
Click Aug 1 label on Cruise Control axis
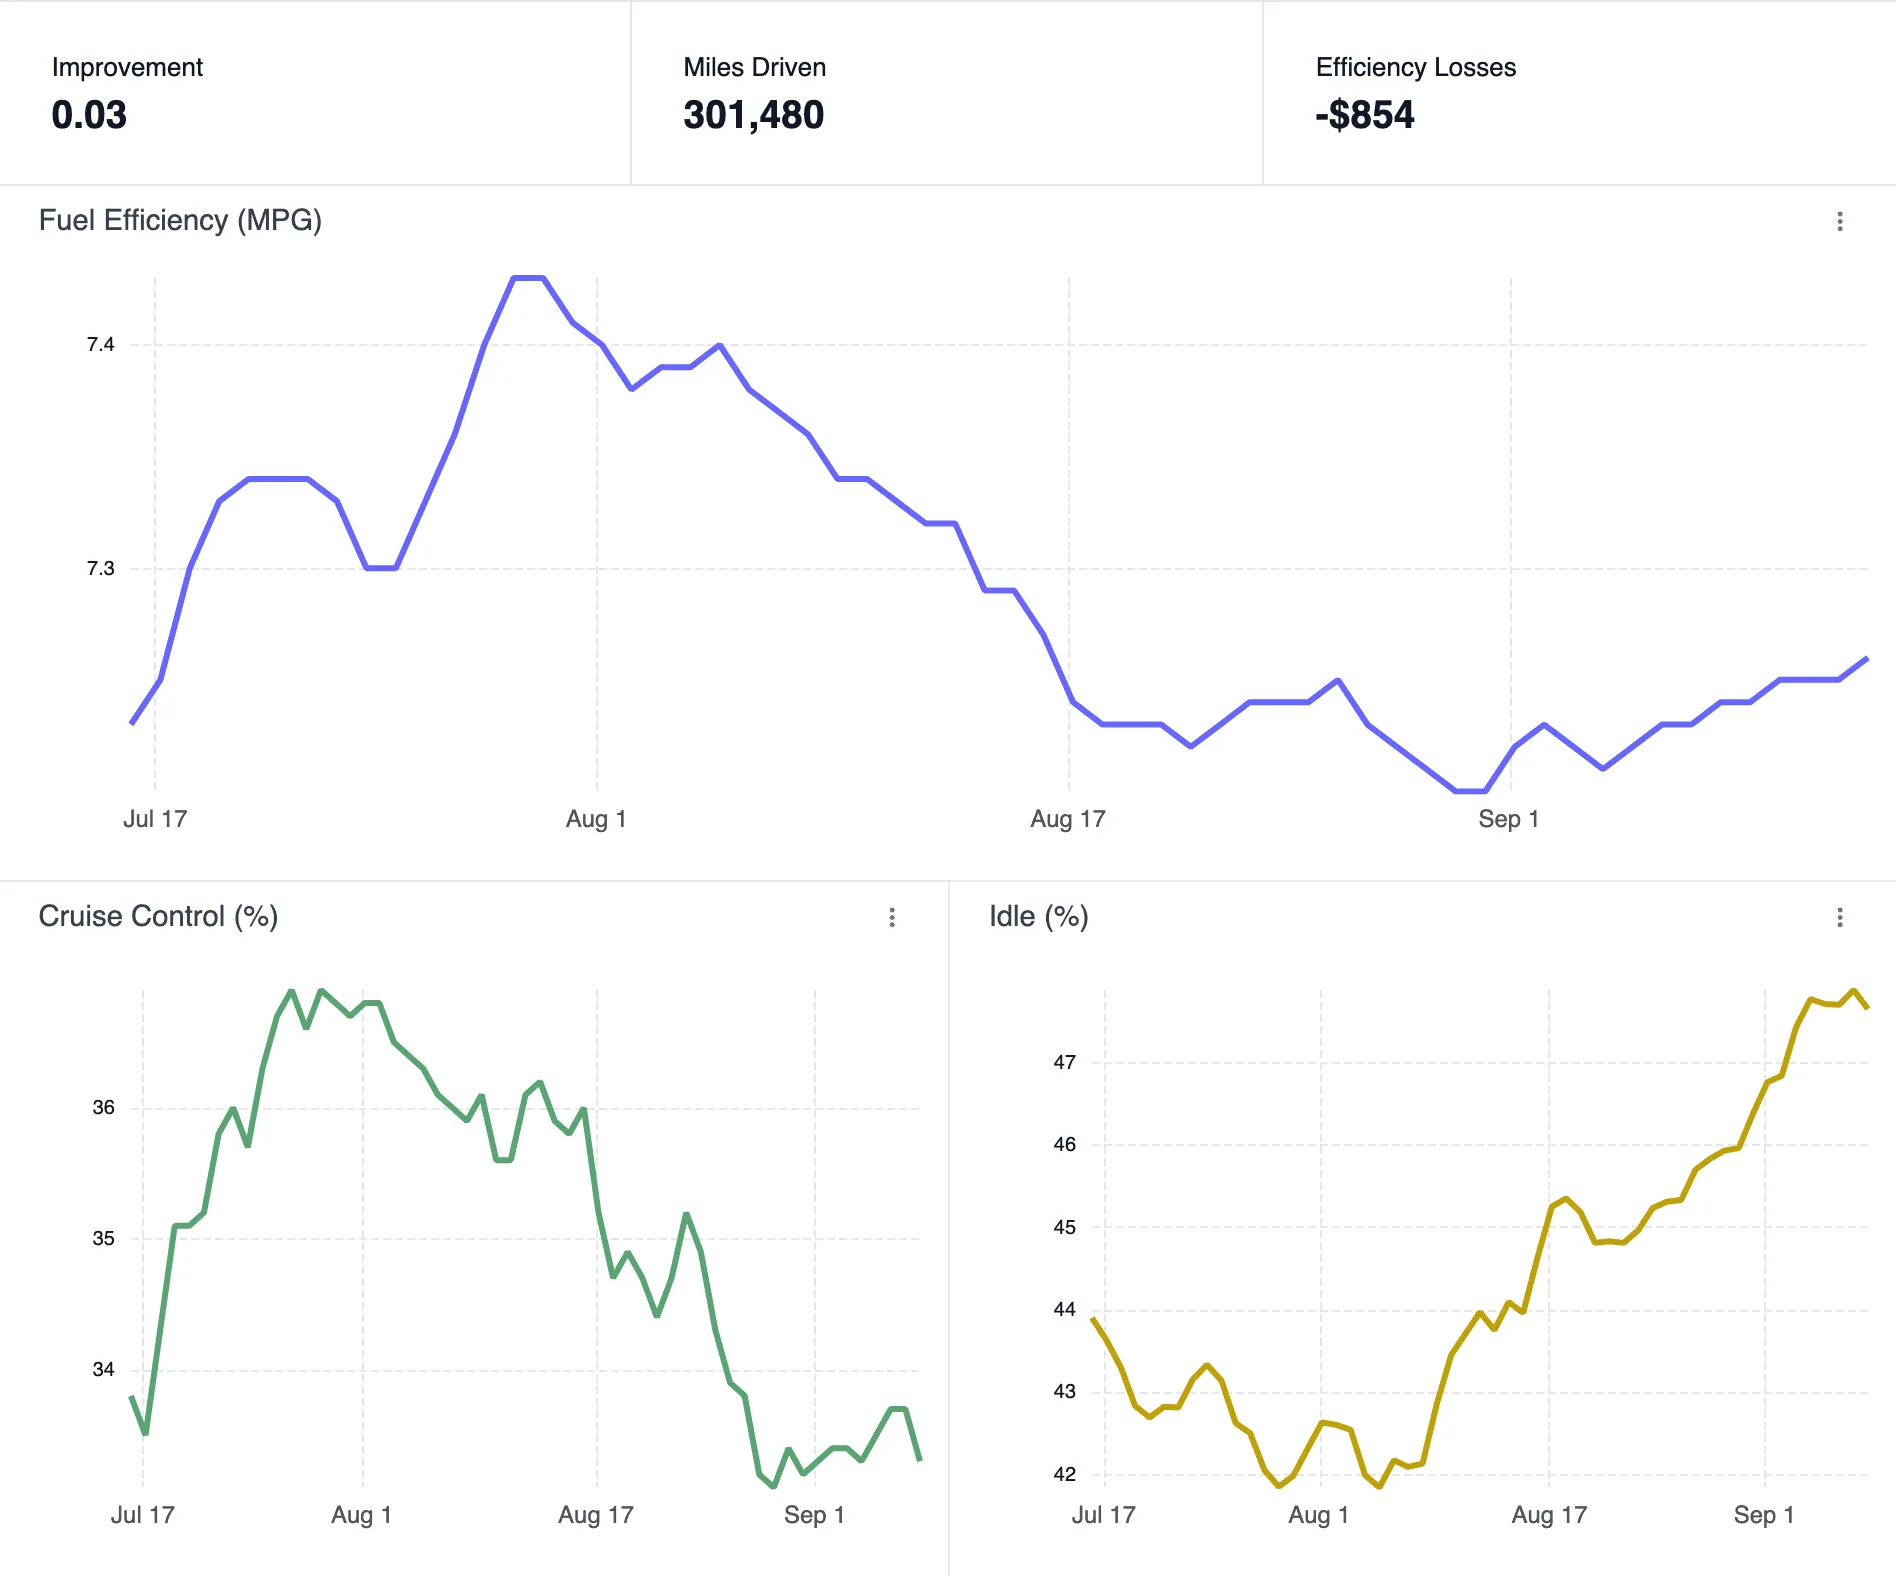(x=361, y=1515)
